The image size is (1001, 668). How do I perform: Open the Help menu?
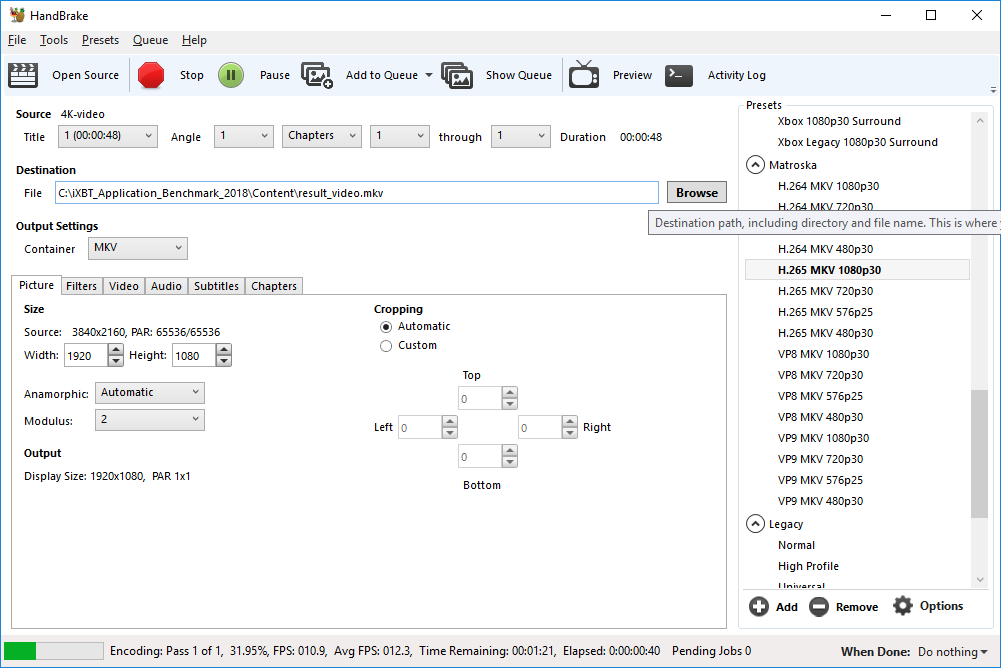194,40
